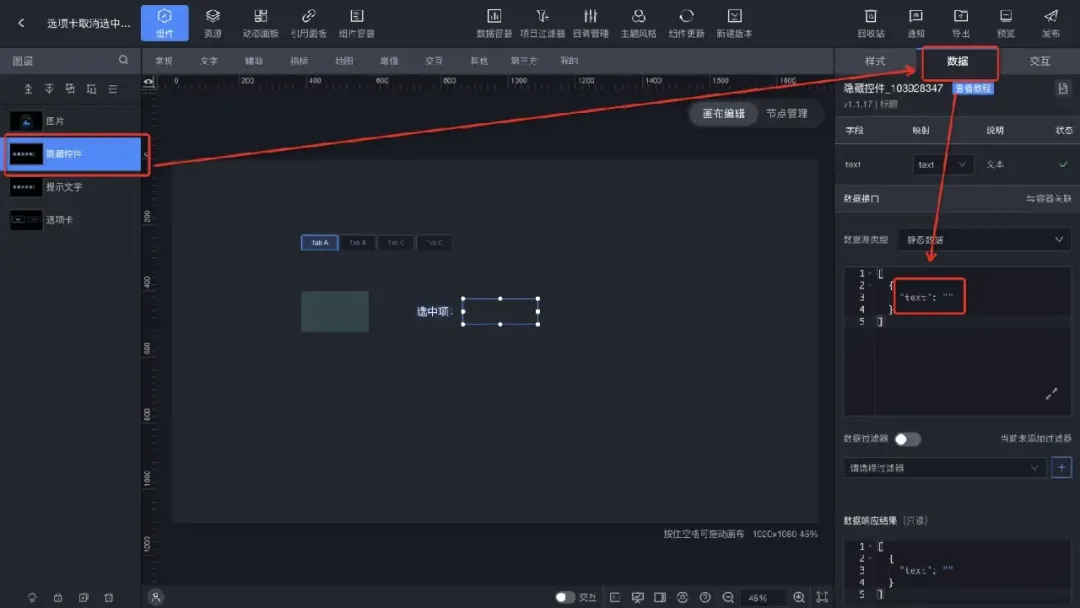Click the small rectangle icon after 交互 toggle
This screenshot has height=608, width=1080.
[615, 598]
